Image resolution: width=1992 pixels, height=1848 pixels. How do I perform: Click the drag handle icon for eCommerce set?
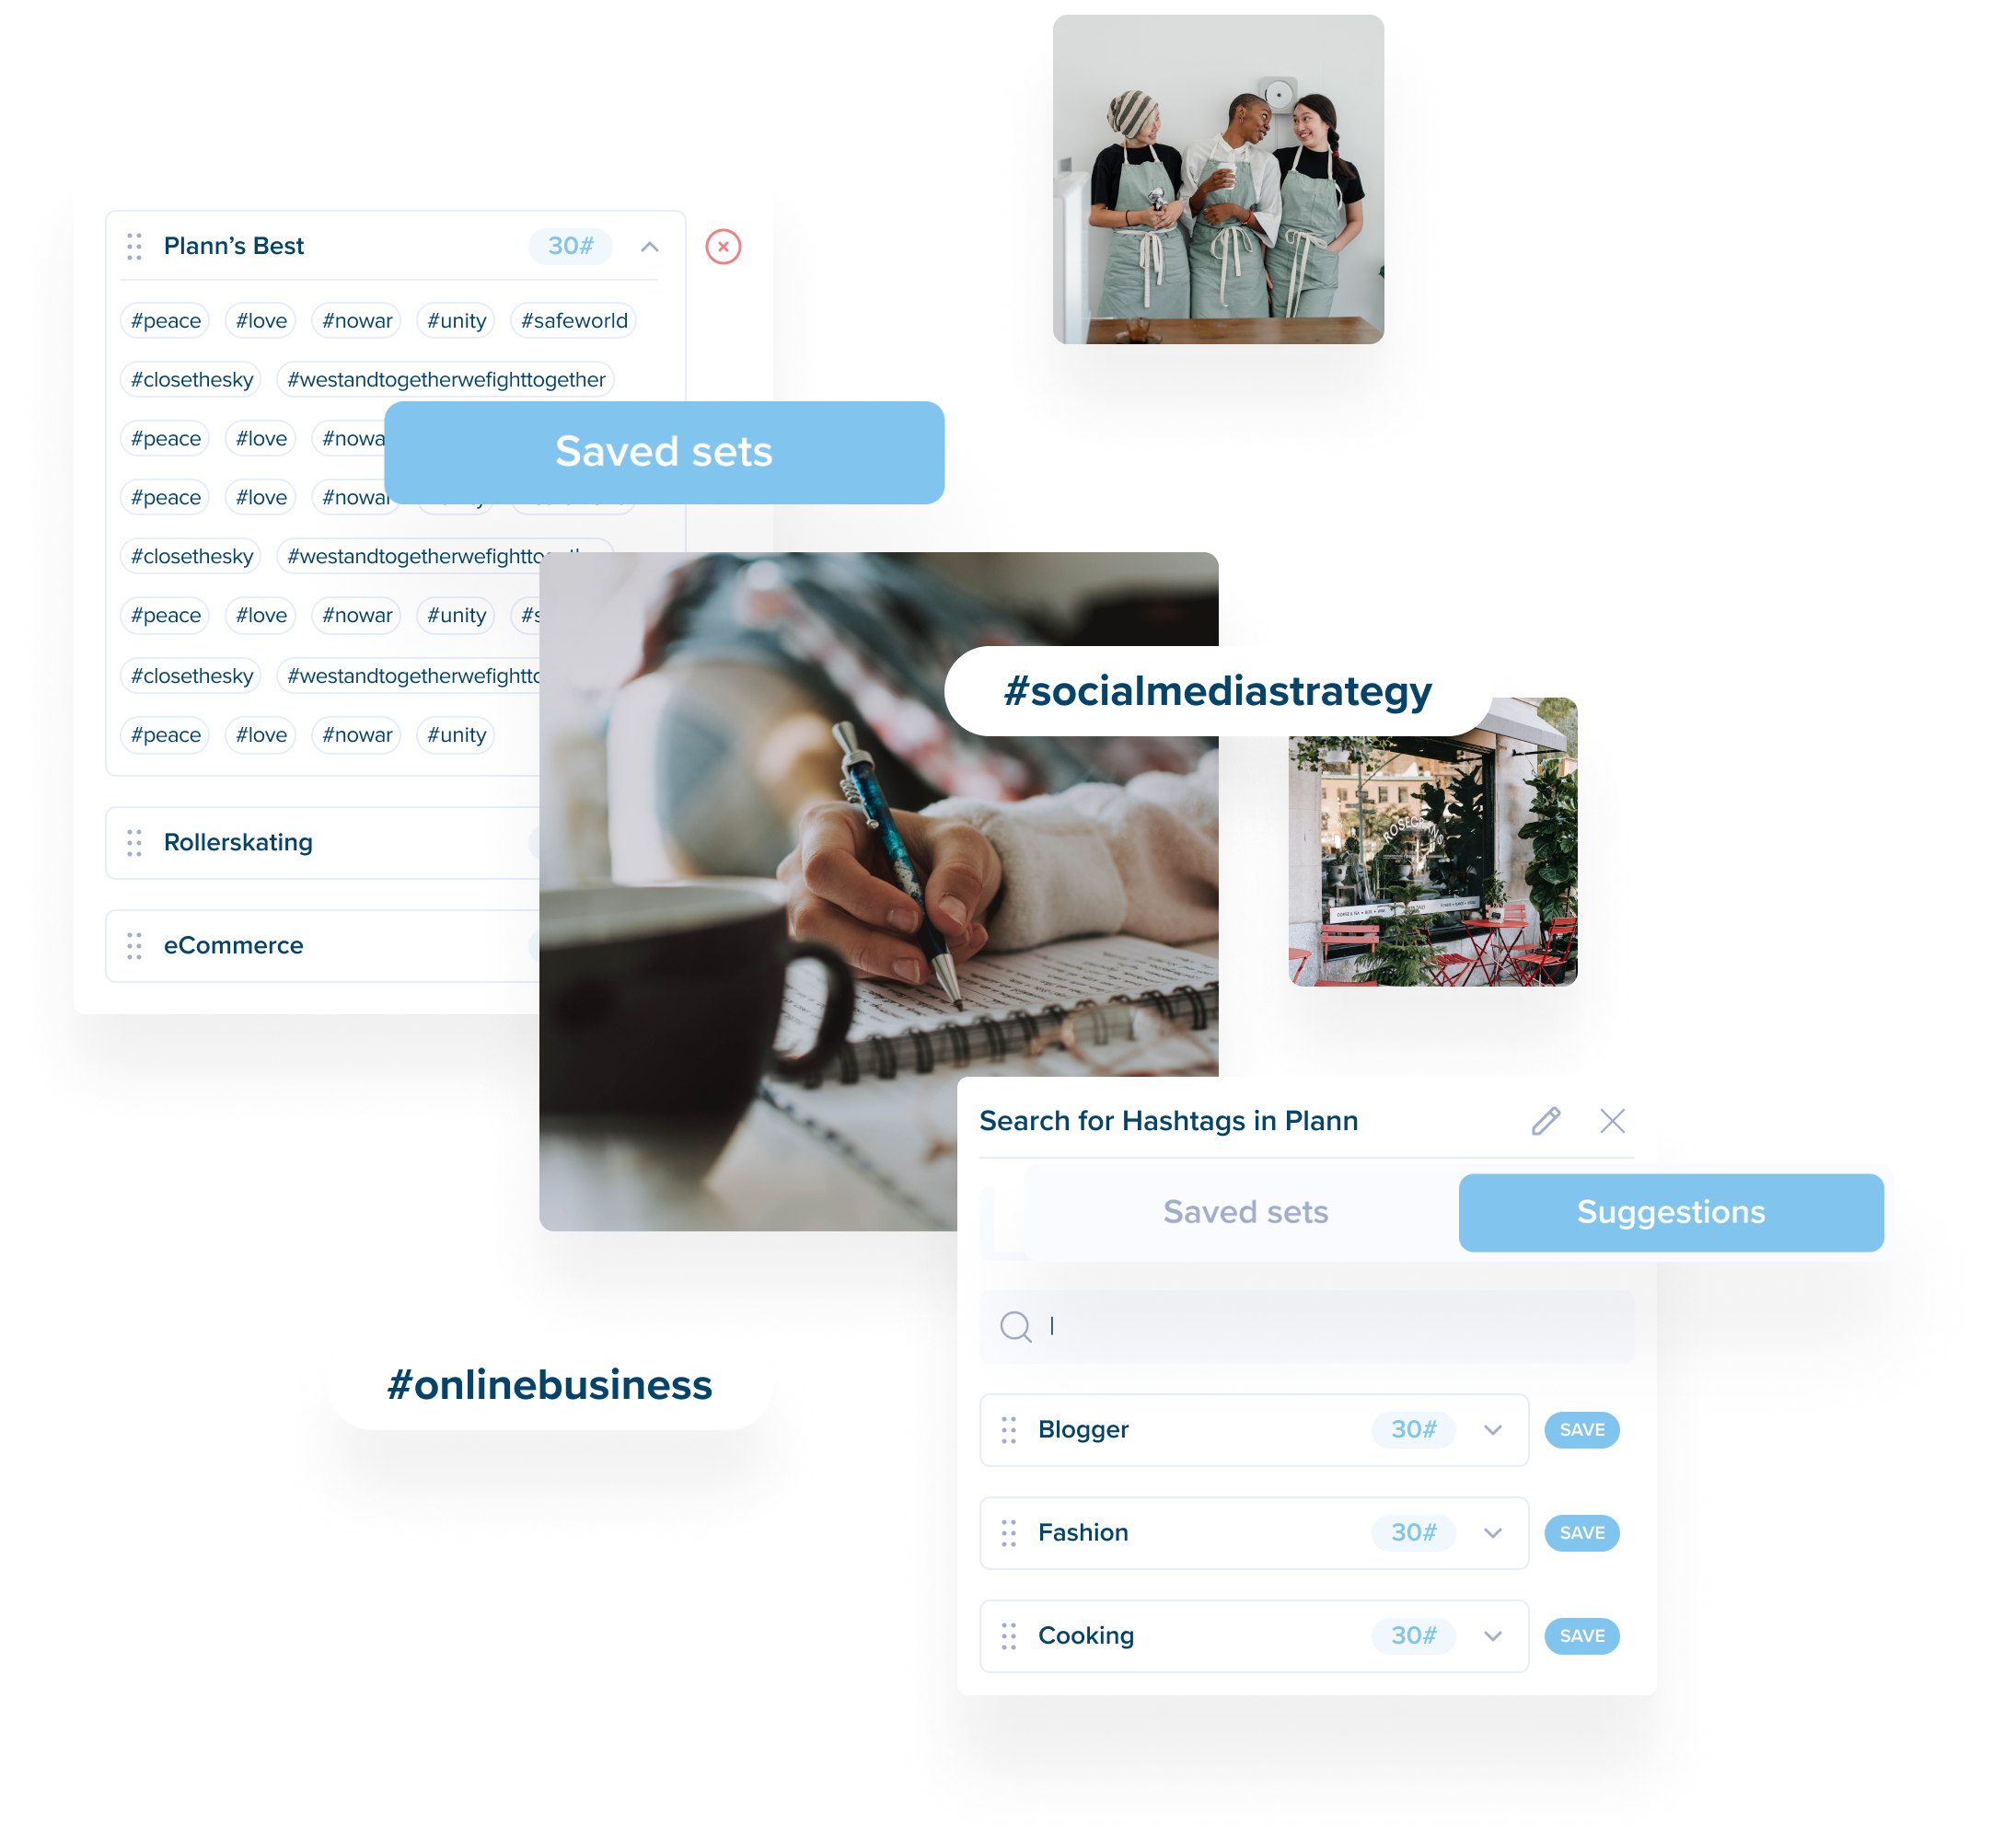click(x=135, y=947)
